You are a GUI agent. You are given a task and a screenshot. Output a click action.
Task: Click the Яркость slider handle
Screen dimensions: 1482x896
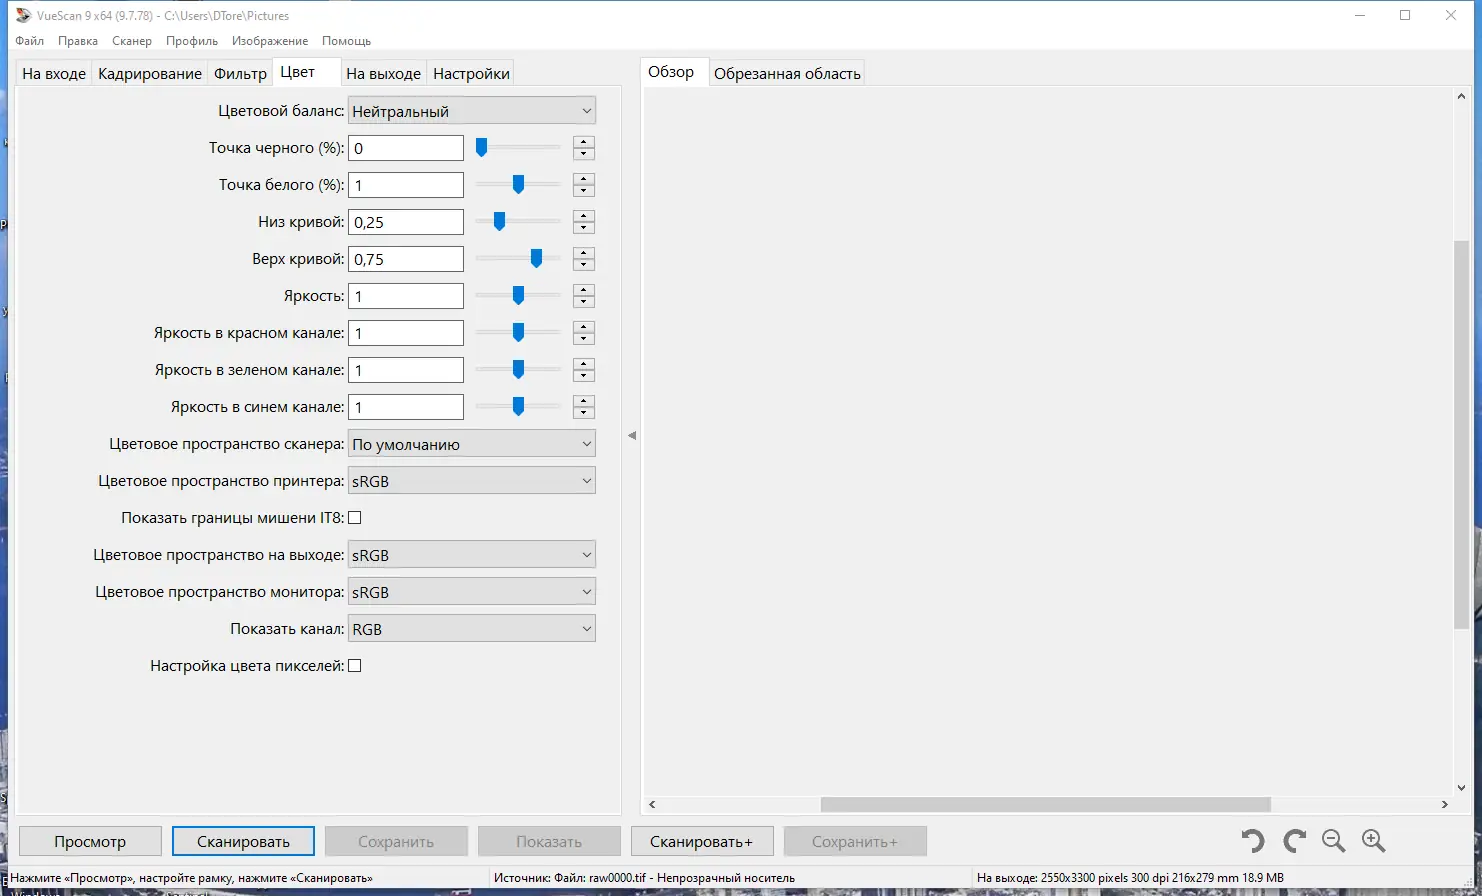tap(518, 296)
